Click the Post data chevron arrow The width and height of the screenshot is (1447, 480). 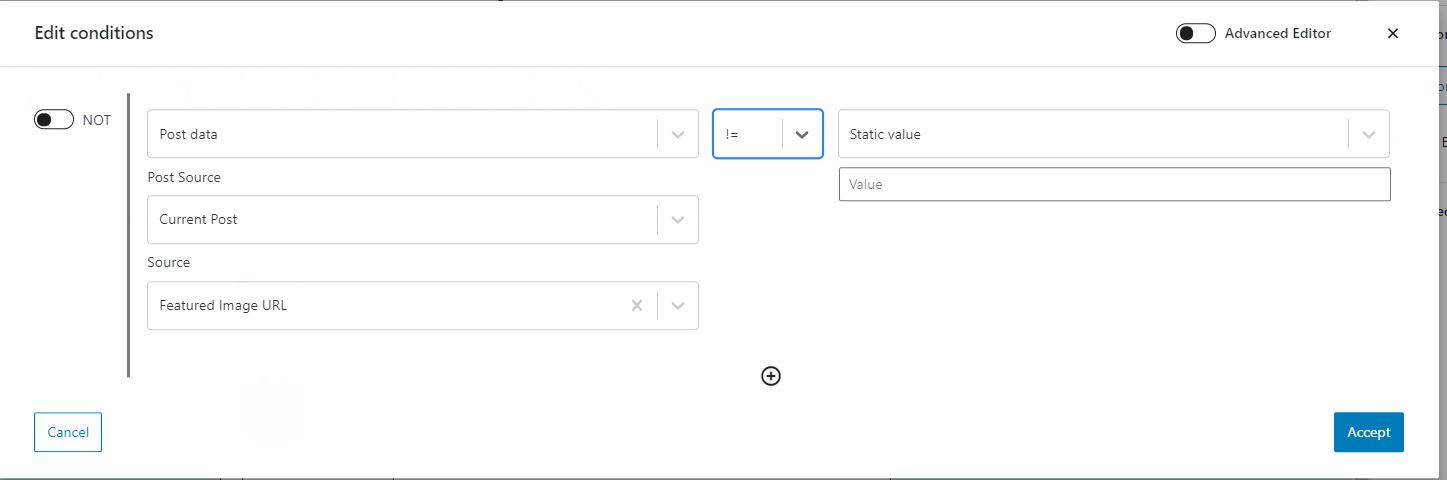click(x=678, y=134)
